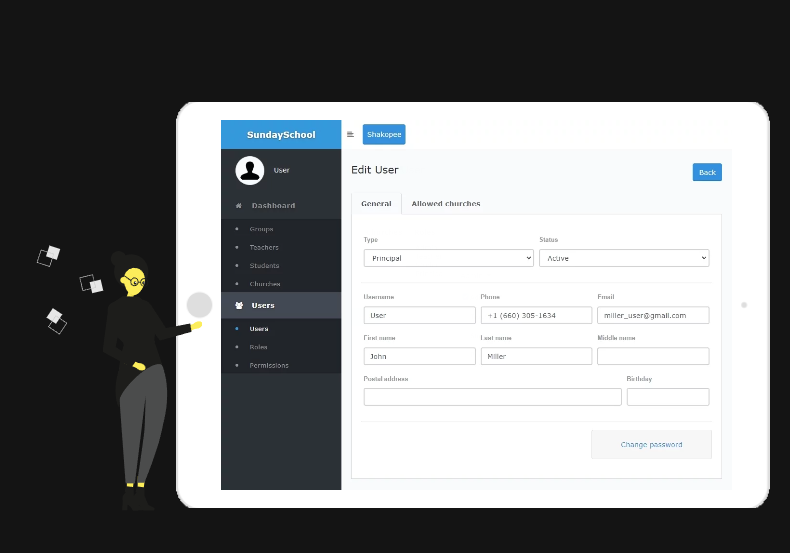Click the hamburger menu toggle icon
Image resolution: width=790 pixels, height=553 pixels.
(350, 134)
